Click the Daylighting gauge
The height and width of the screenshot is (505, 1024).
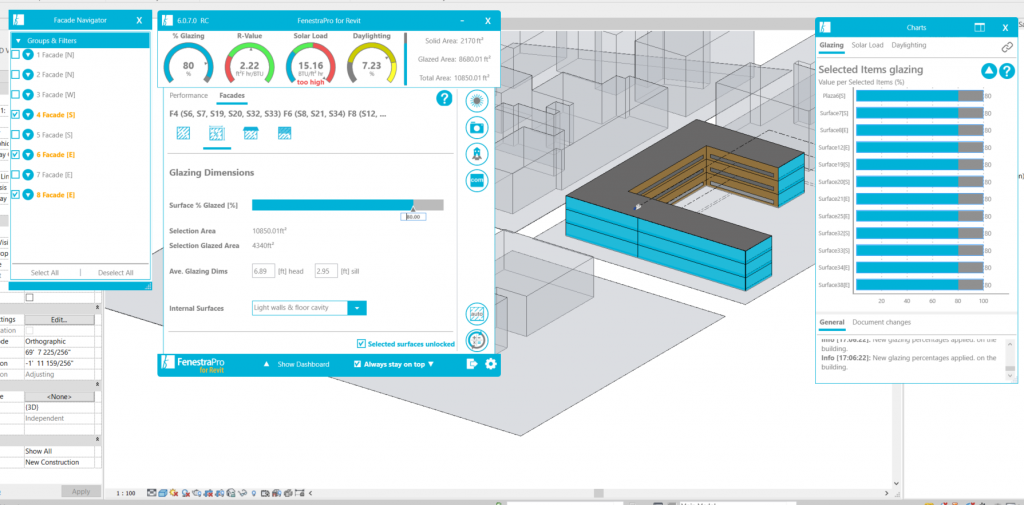[372, 63]
